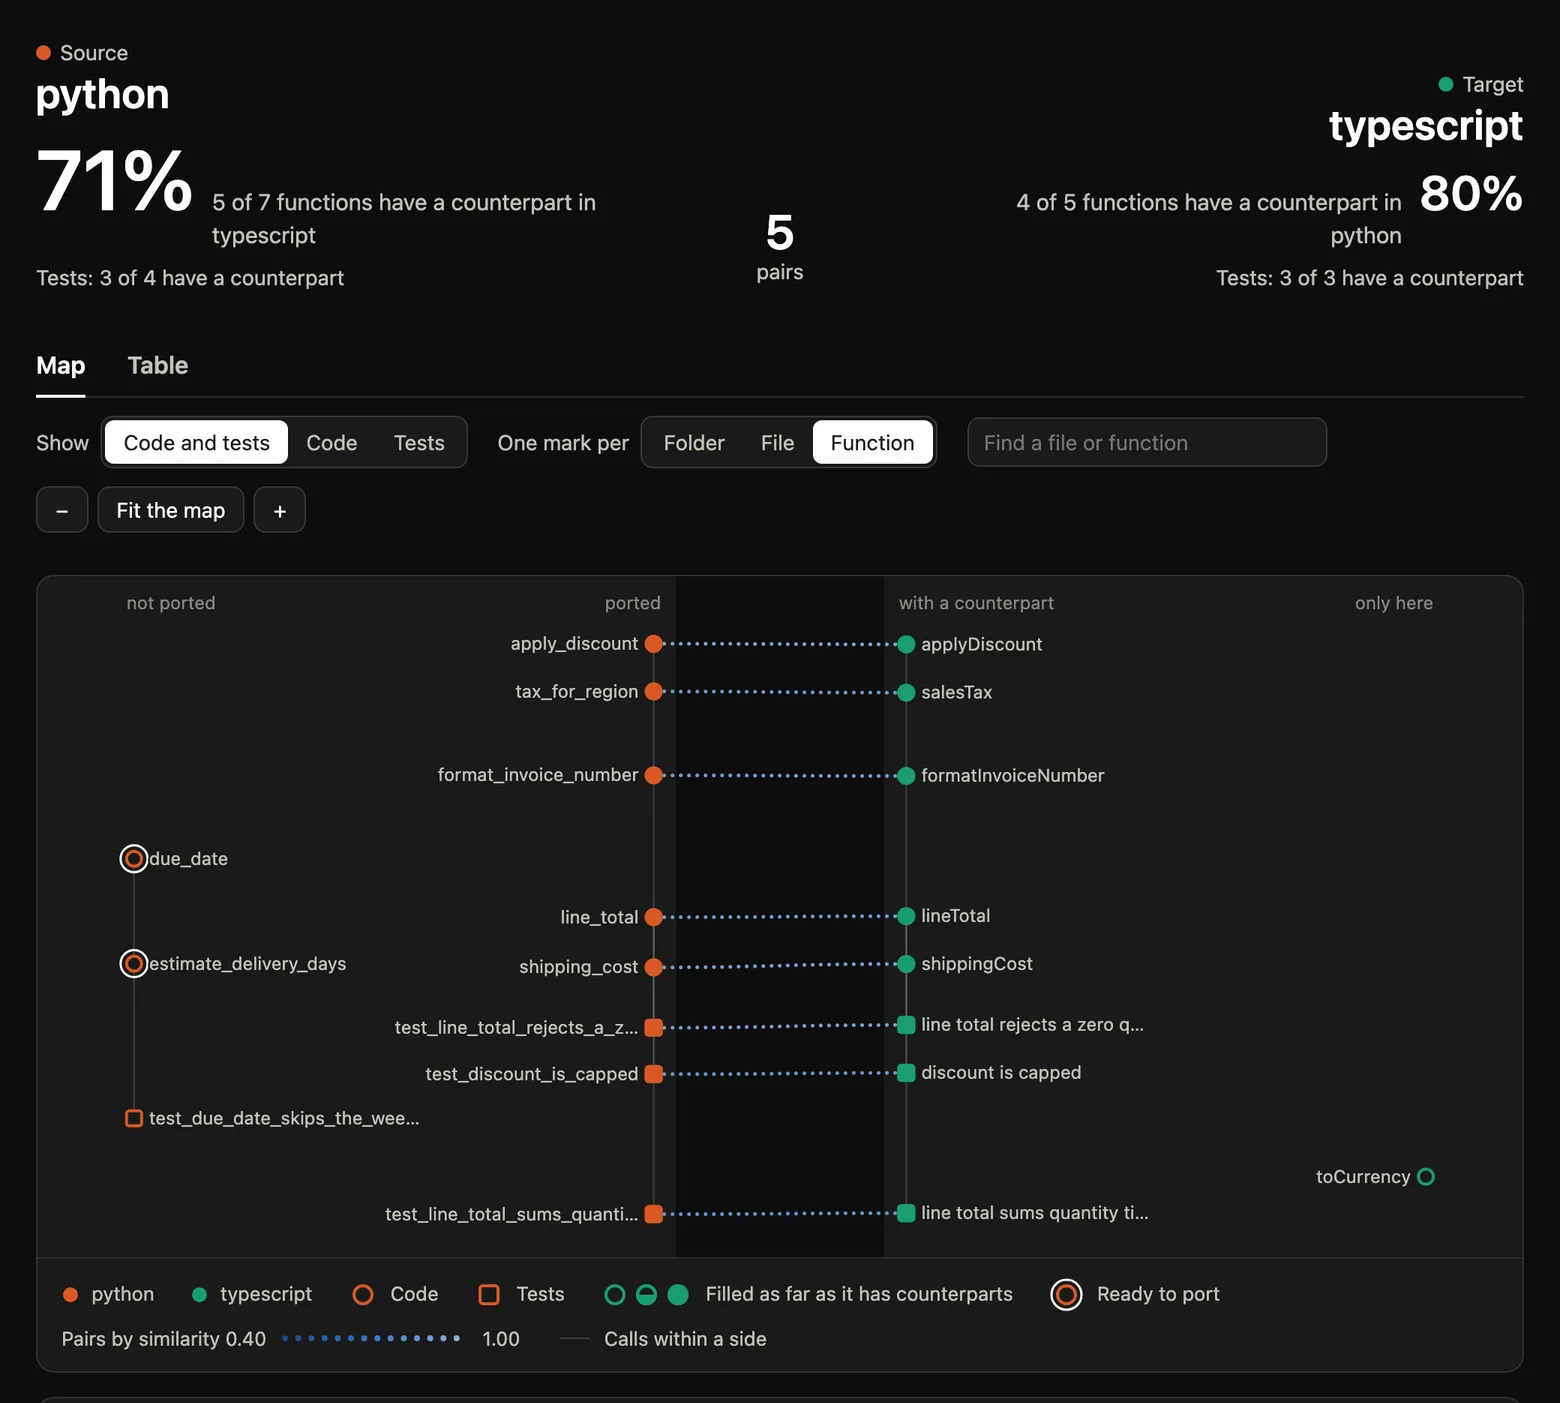1560x1403 pixels.
Task: Click the apply_discount label
Action: (x=574, y=644)
